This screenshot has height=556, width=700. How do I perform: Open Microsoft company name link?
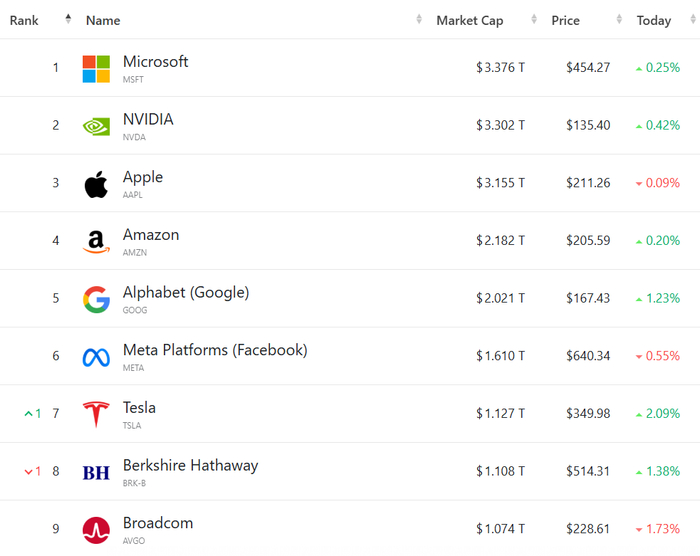coord(155,62)
